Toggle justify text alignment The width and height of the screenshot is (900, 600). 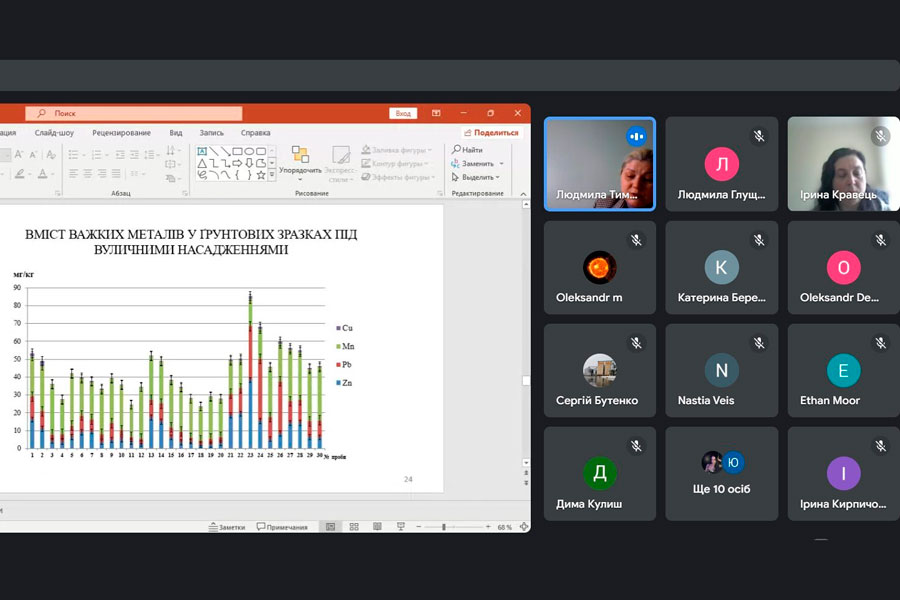click(x=116, y=173)
